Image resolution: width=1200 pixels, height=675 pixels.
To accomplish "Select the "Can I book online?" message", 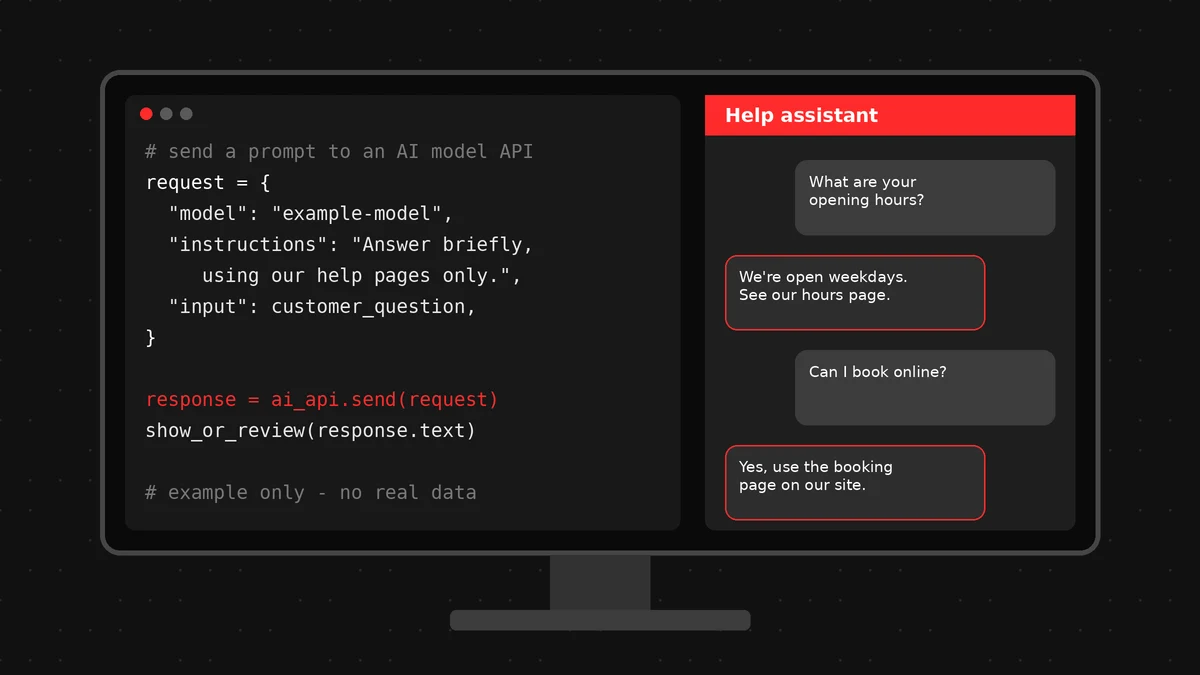I will (x=925, y=388).
